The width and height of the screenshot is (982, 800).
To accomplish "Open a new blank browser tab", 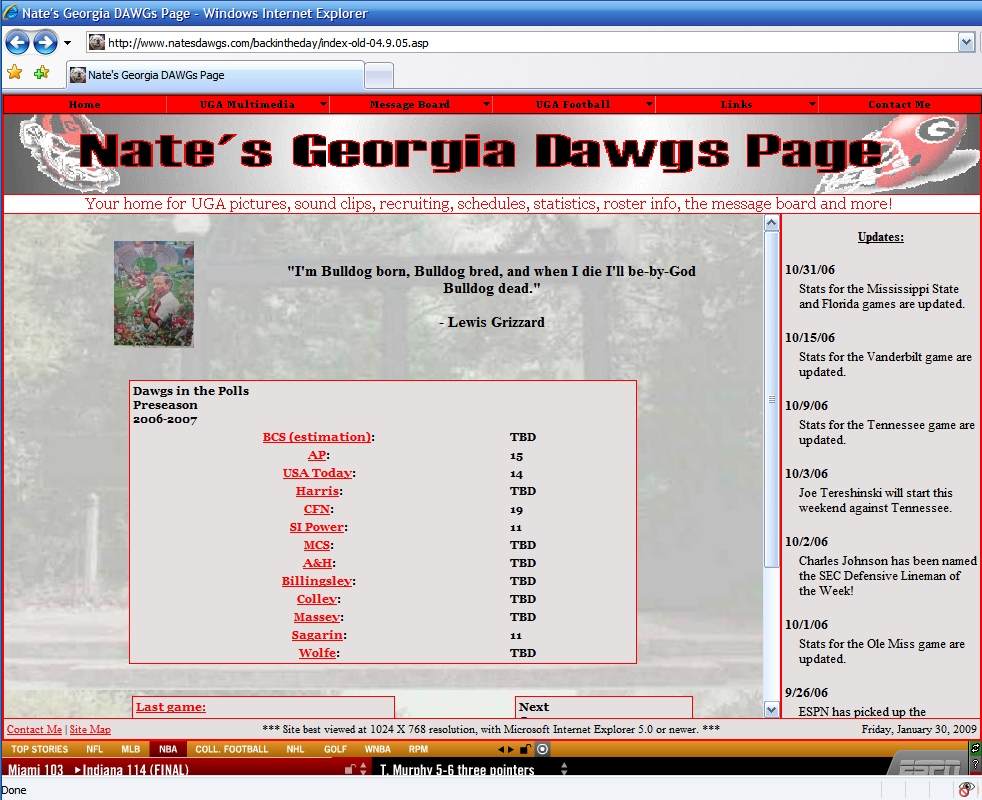I will point(379,76).
